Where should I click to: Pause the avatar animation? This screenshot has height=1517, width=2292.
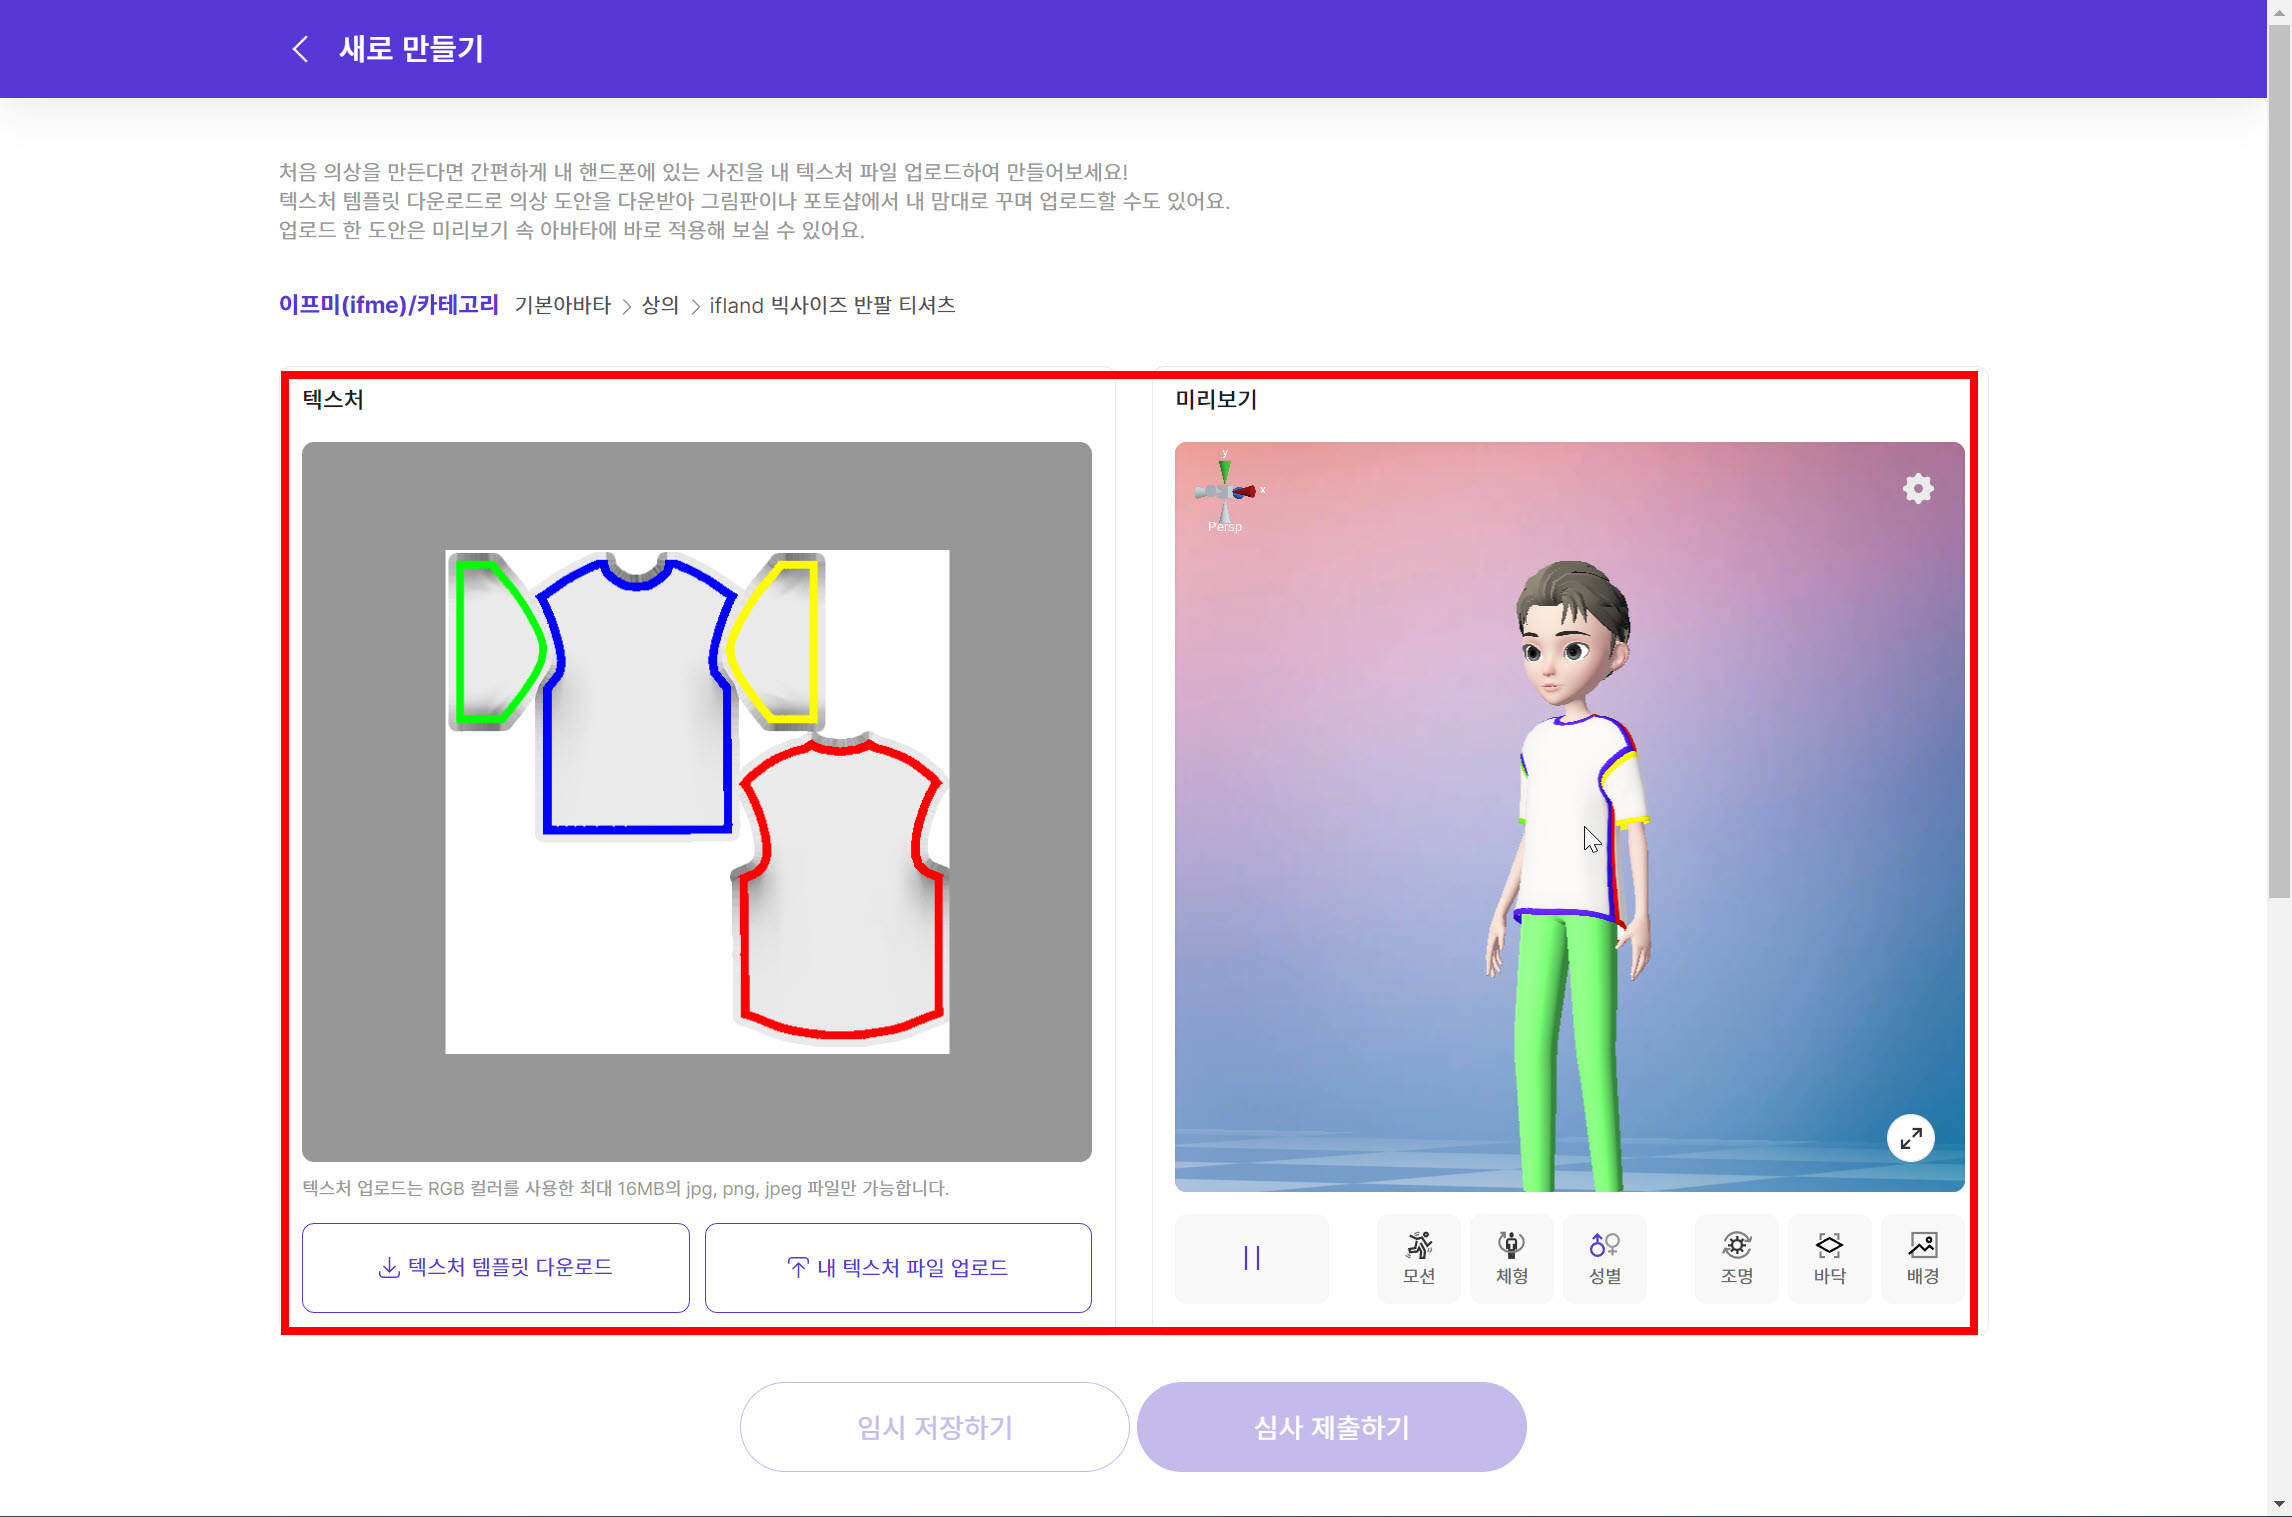click(x=1251, y=1258)
